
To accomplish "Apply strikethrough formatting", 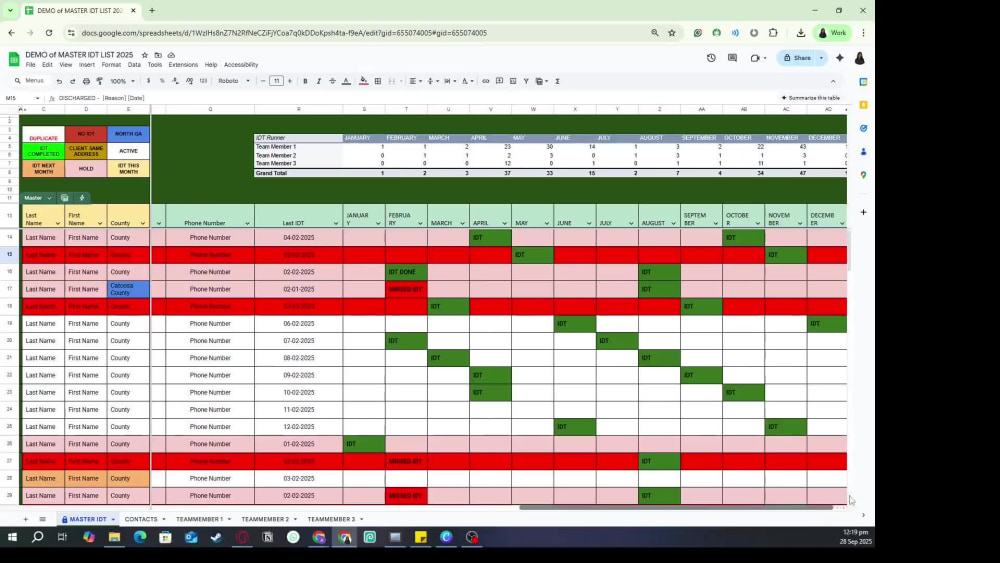I will click(x=332, y=81).
